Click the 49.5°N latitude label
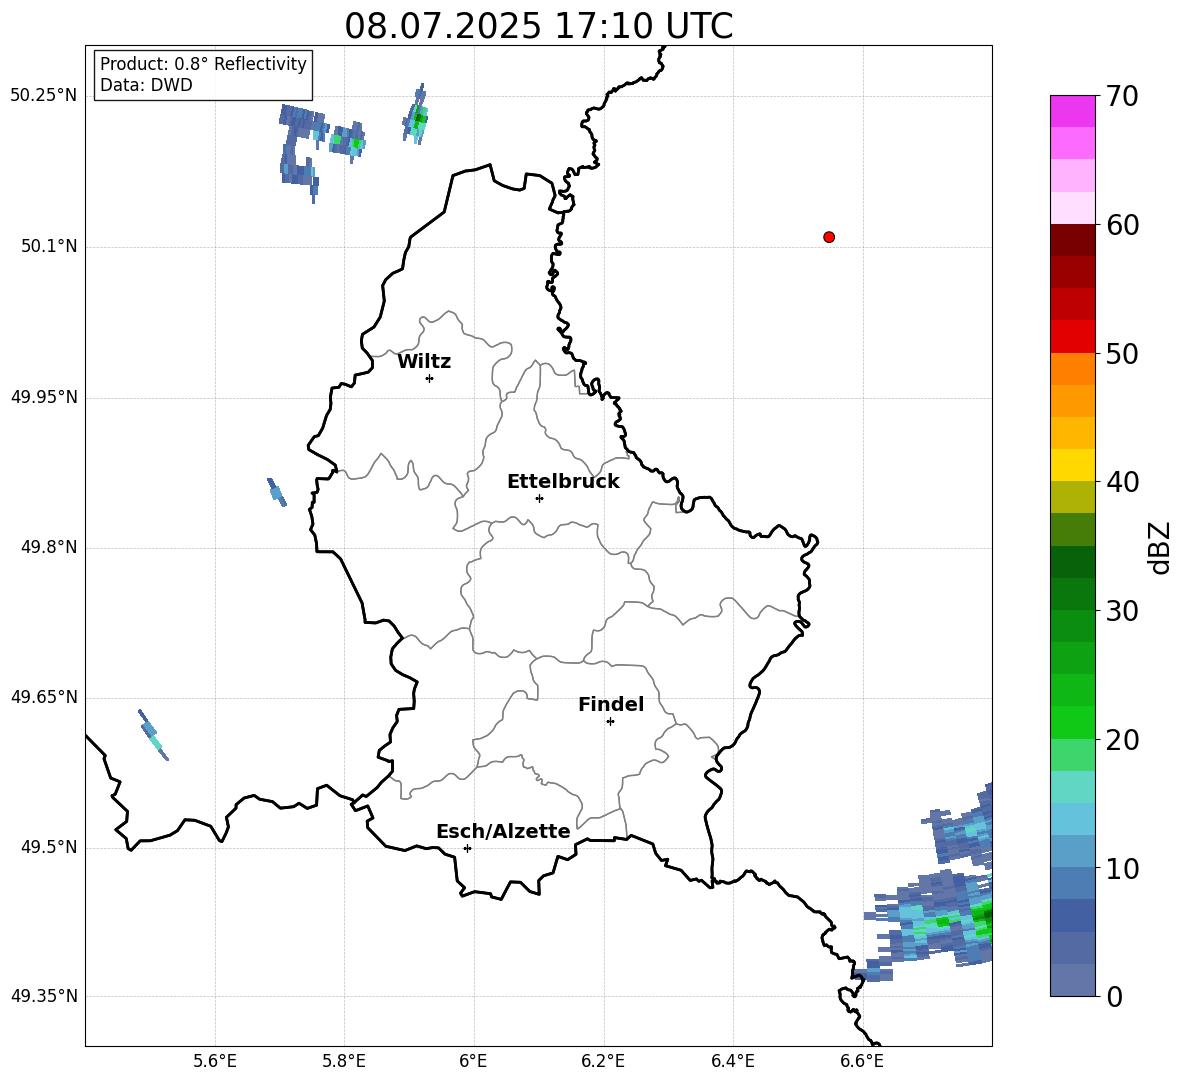This screenshot has width=1184, height=1081. pyautogui.click(x=49, y=847)
